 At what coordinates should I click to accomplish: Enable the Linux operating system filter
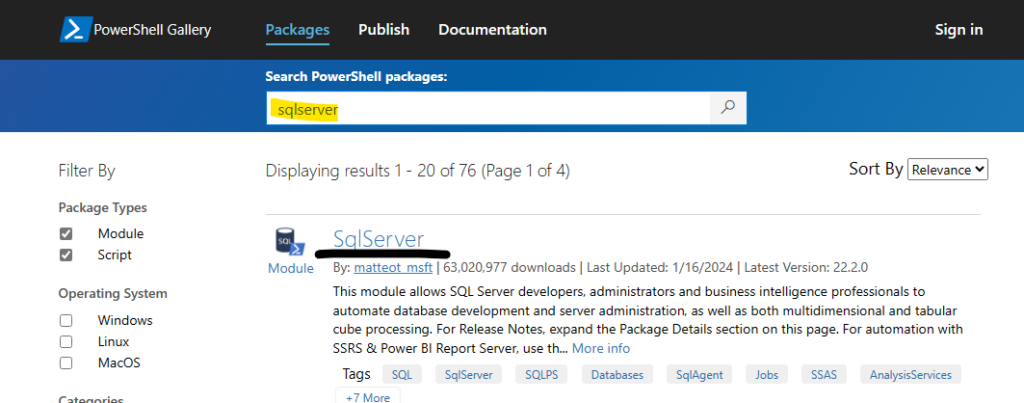coord(66,342)
